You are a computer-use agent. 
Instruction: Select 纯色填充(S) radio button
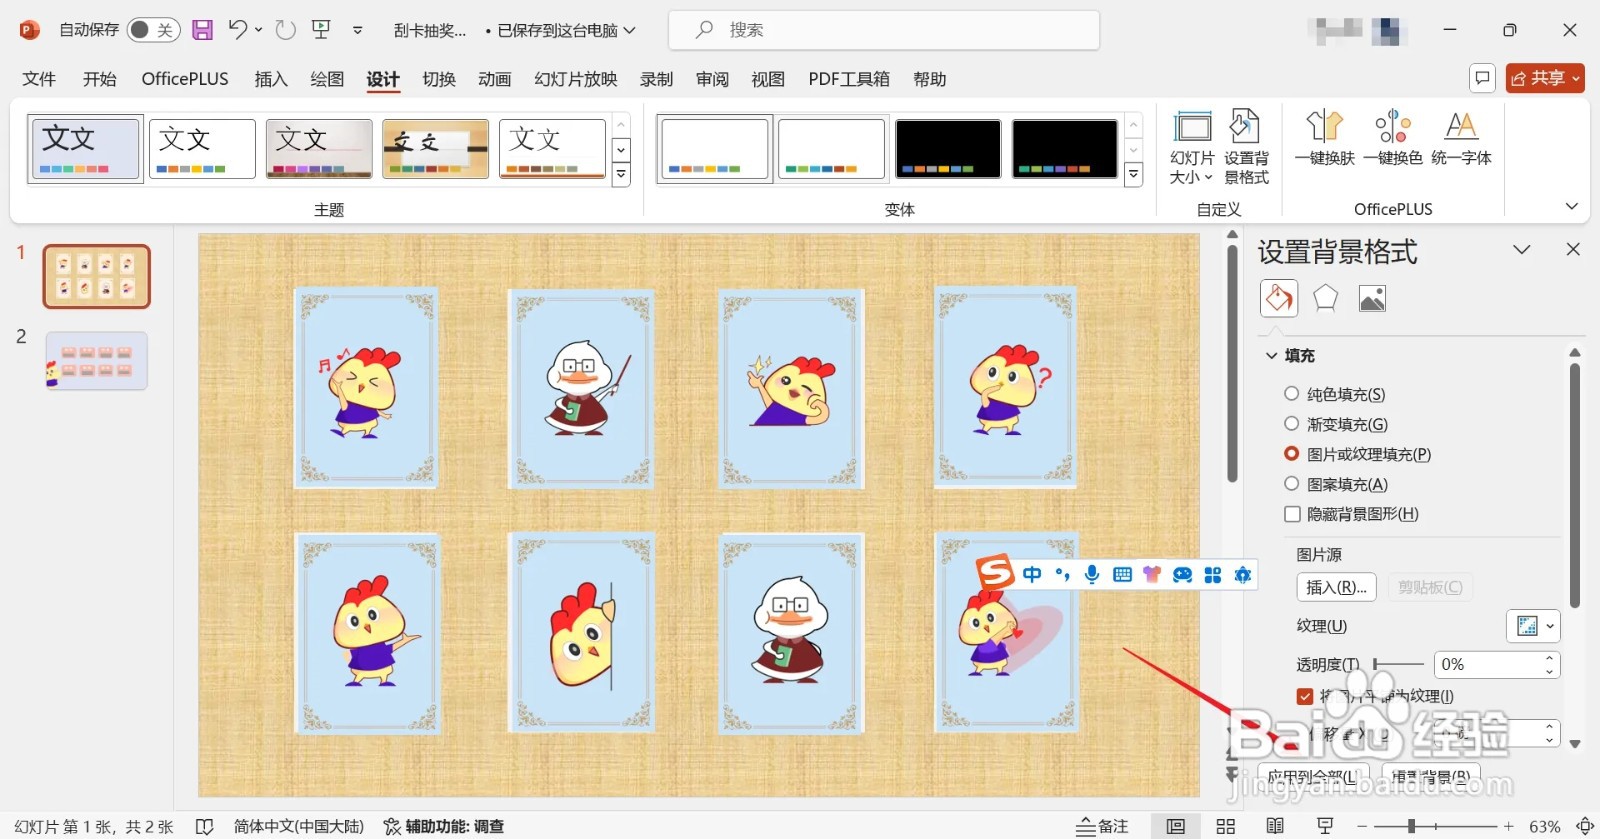[x=1292, y=394]
